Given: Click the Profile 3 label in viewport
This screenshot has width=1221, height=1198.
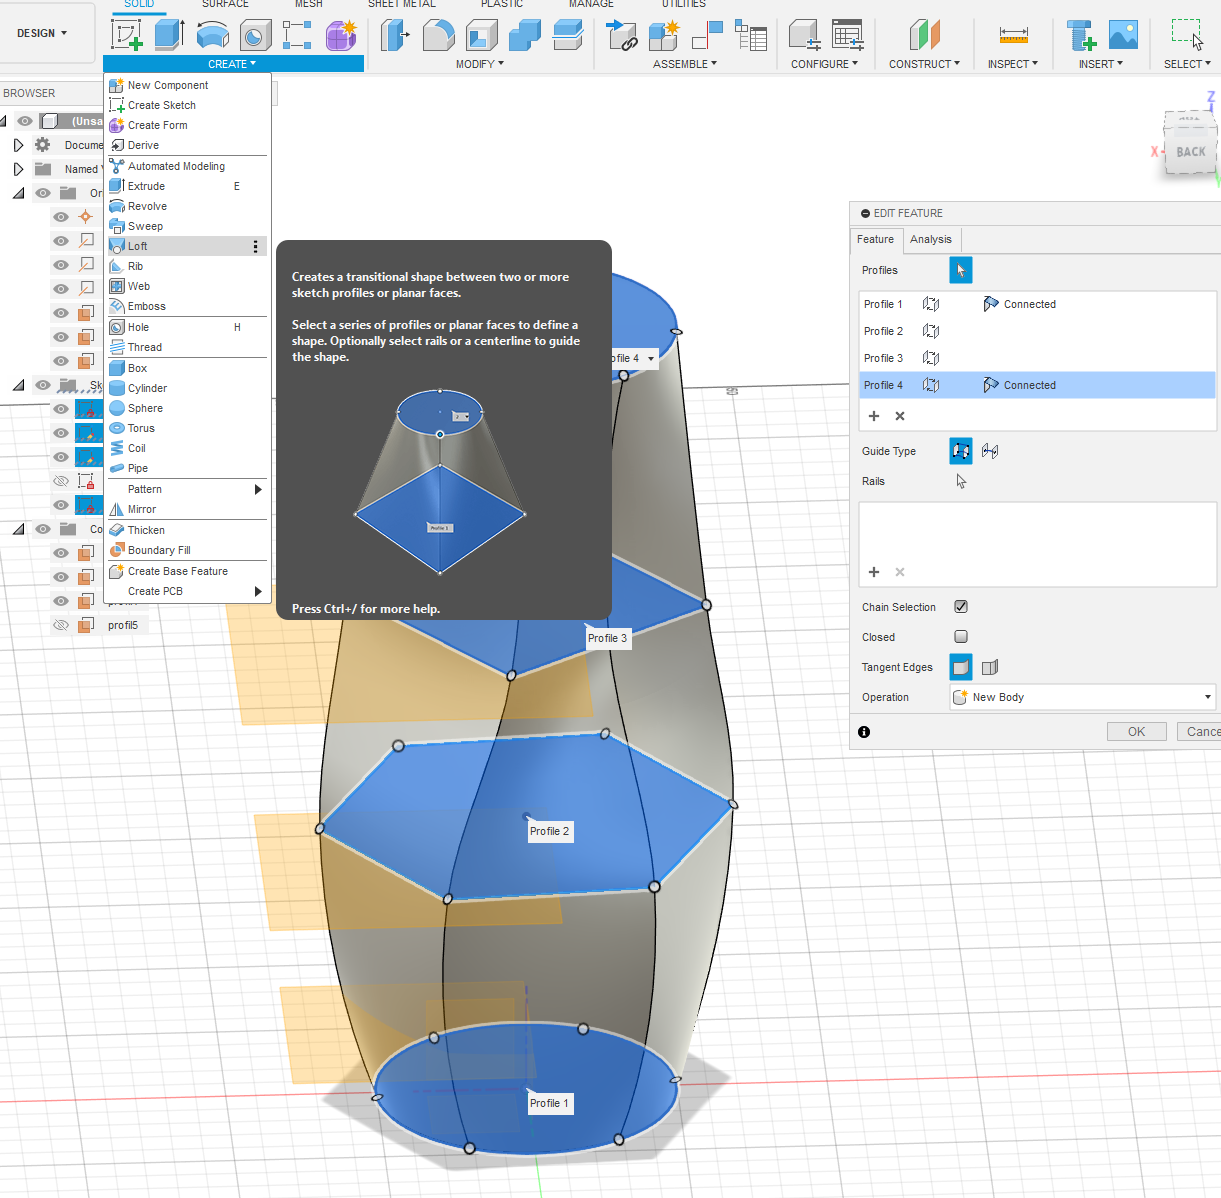Looking at the screenshot, I should tap(607, 638).
